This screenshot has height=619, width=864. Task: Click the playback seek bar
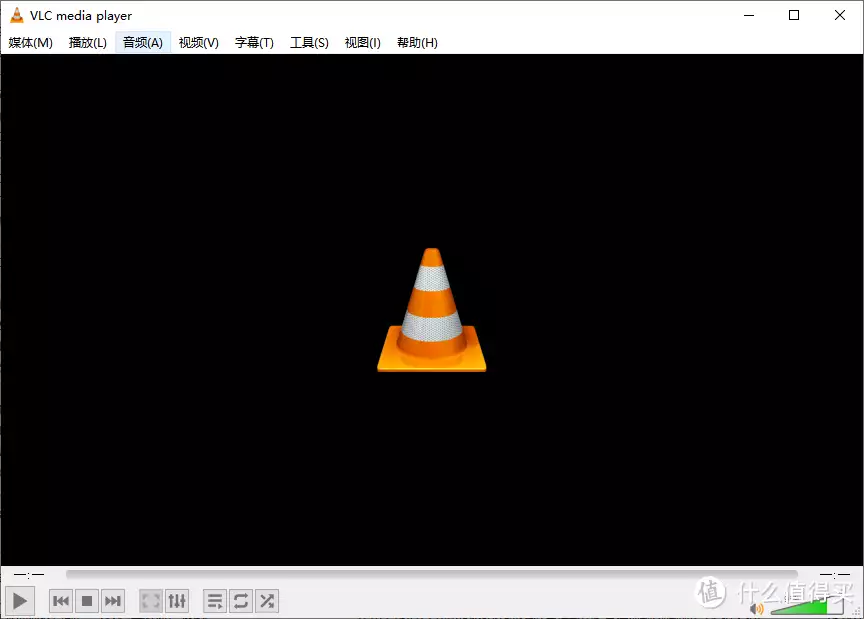(x=431, y=574)
